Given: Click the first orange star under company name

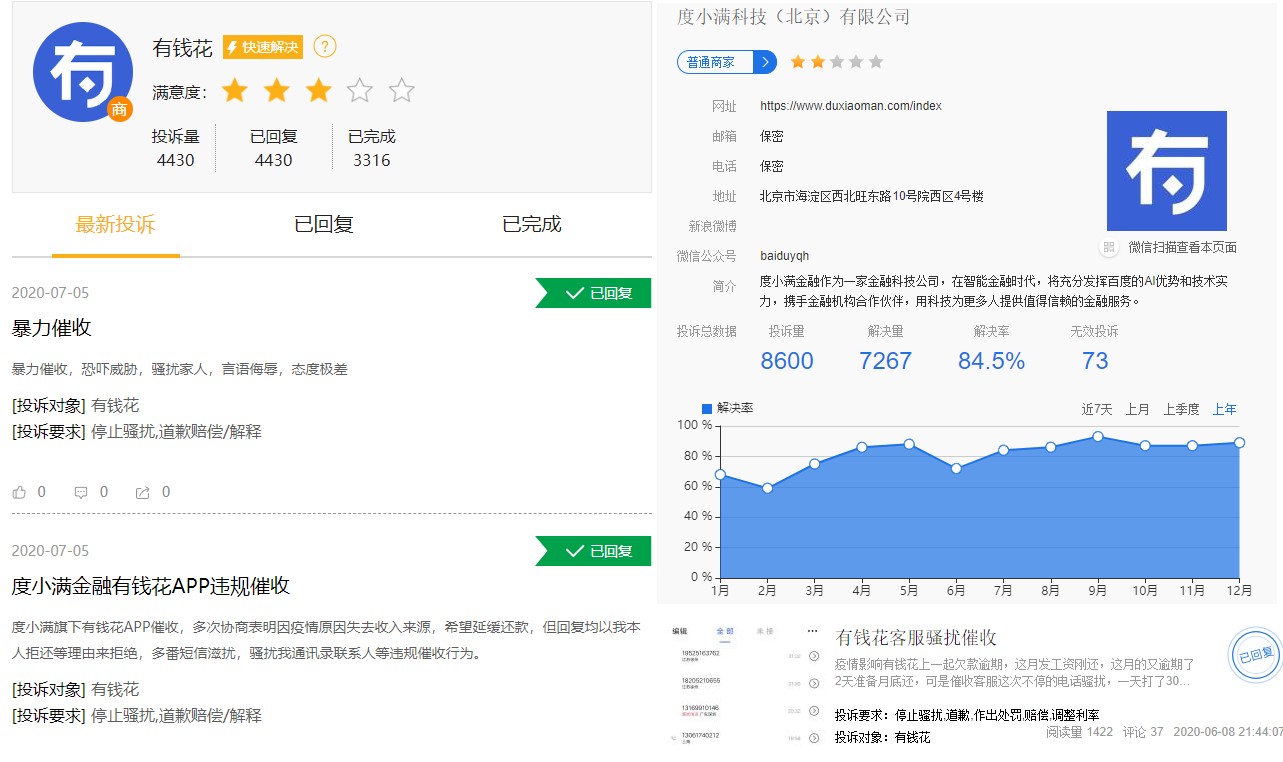Looking at the screenshot, I should click(x=797, y=62).
